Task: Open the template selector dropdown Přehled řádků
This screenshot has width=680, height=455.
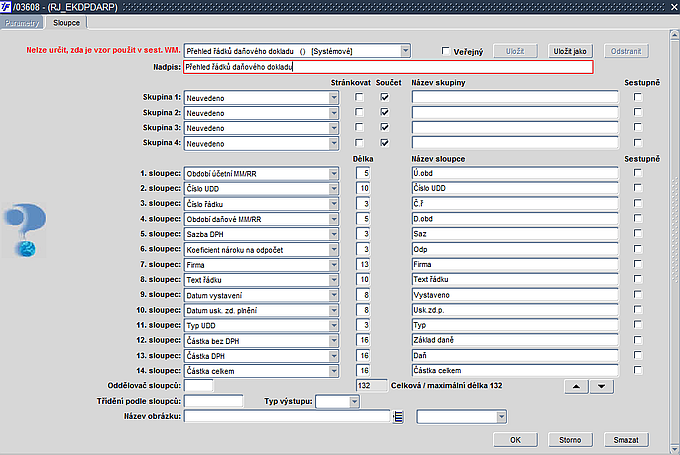Action: pos(405,51)
